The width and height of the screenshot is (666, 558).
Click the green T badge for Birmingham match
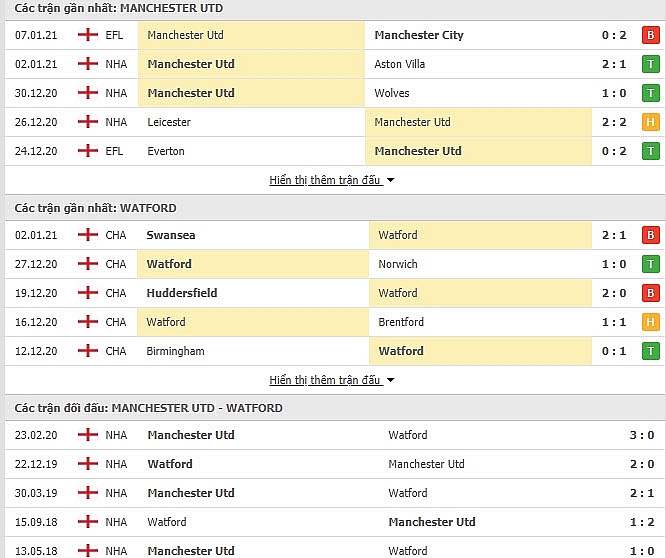(x=650, y=351)
